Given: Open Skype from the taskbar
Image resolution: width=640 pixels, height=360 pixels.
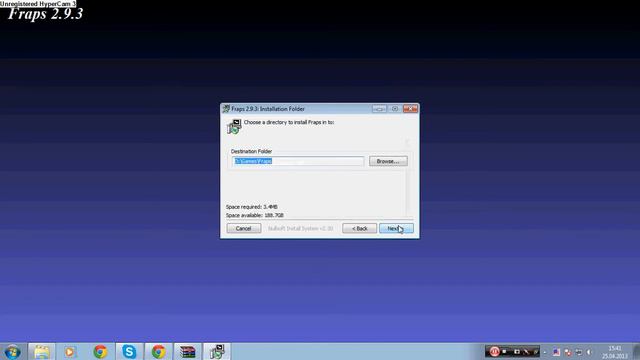Looking at the screenshot, I should (x=129, y=351).
